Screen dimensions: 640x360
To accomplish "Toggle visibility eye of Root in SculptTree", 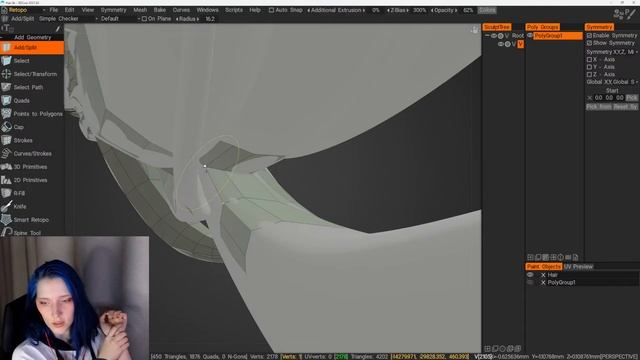I will 494,36.
